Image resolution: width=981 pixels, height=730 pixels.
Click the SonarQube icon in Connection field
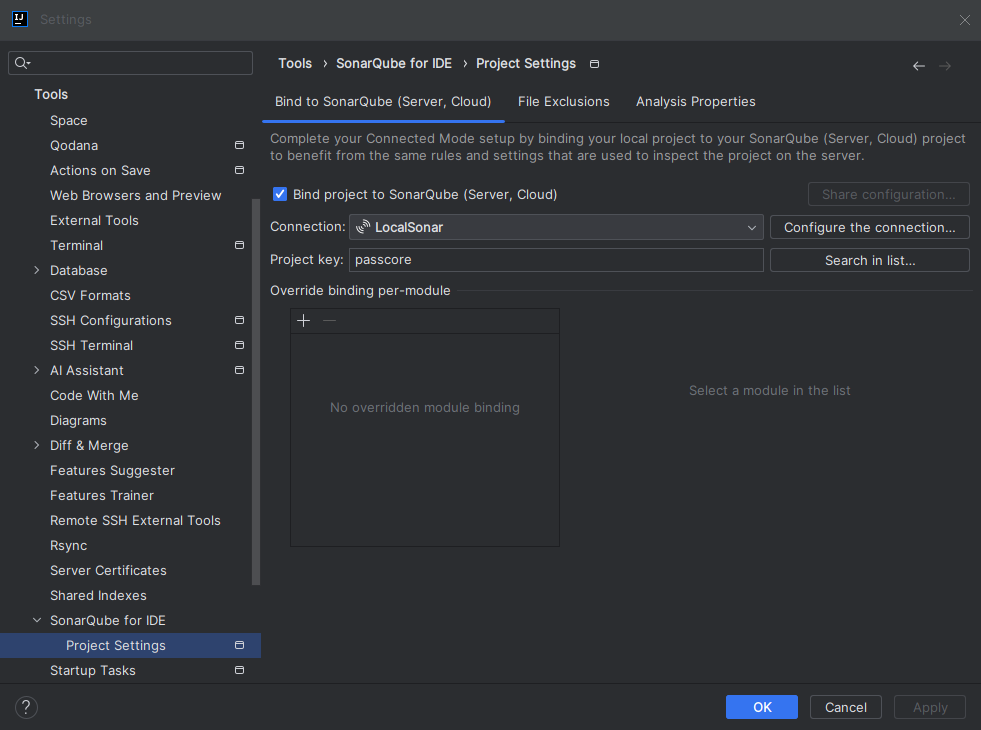tap(363, 227)
